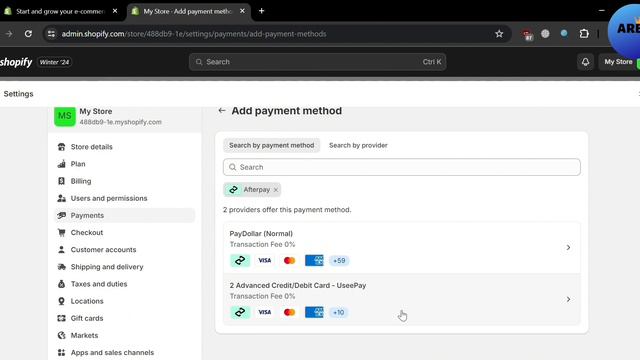Open Locations pin icon

pos(61,301)
